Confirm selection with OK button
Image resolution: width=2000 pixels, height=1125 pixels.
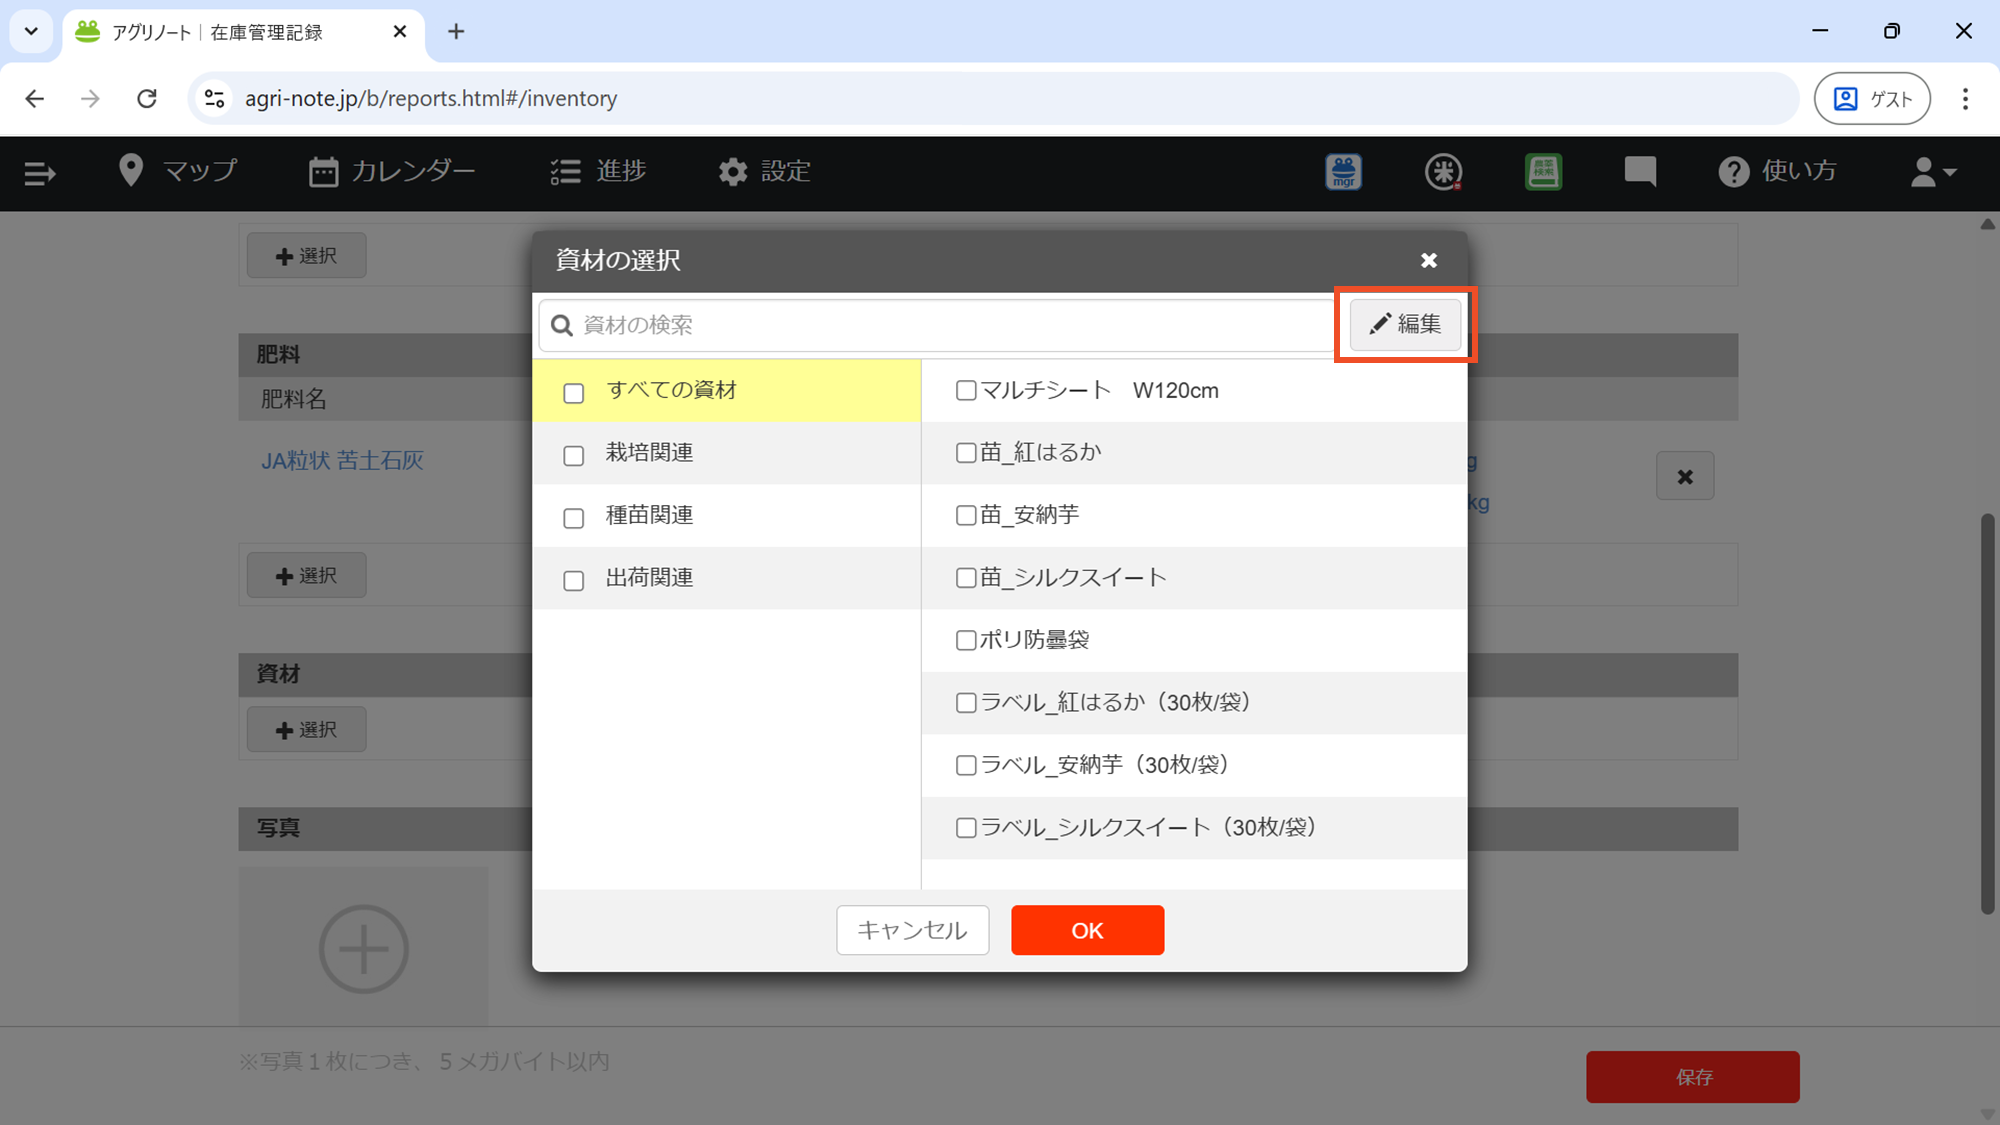1087,930
